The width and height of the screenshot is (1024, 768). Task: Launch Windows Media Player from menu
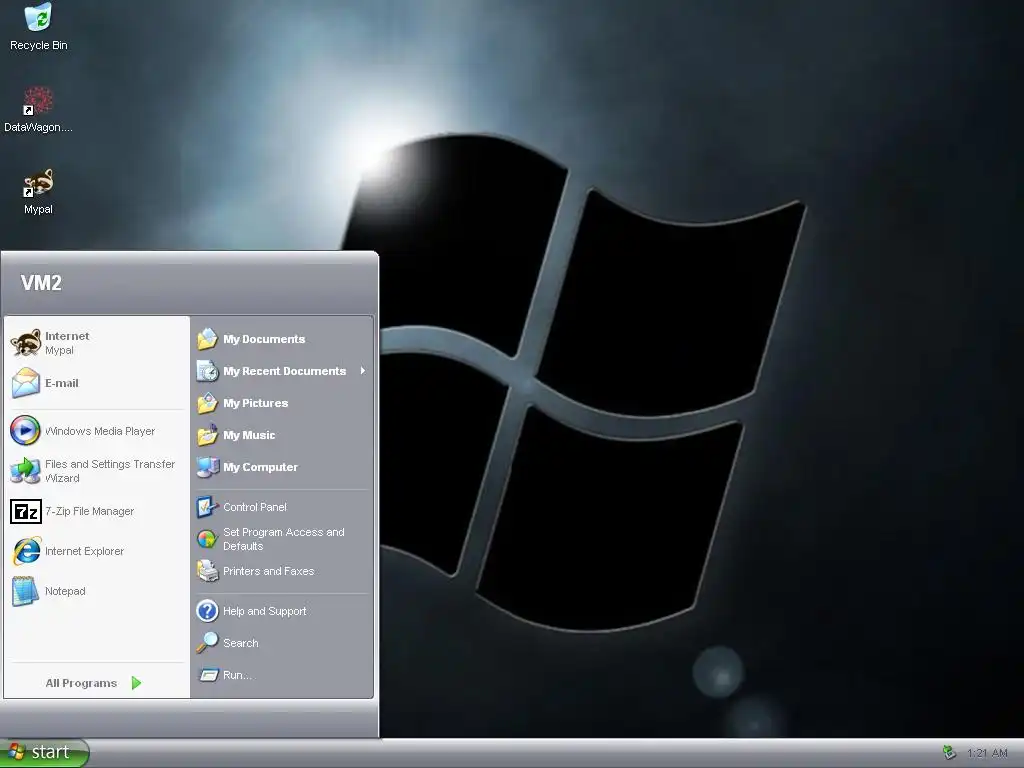tap(97, 431)
